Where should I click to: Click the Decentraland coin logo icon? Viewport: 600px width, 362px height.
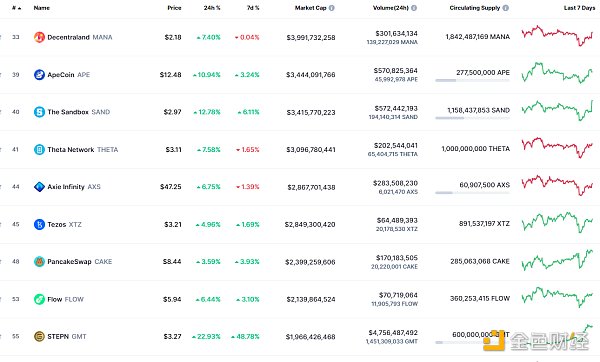pyautogui.click(x=39, y=37)
